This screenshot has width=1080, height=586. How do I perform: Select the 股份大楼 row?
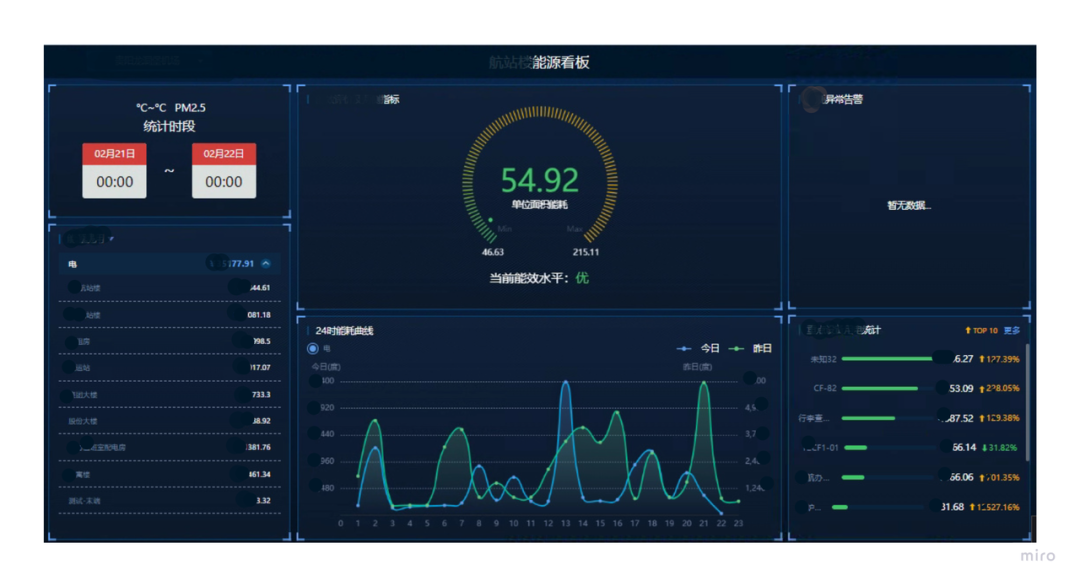pos(169,421)
